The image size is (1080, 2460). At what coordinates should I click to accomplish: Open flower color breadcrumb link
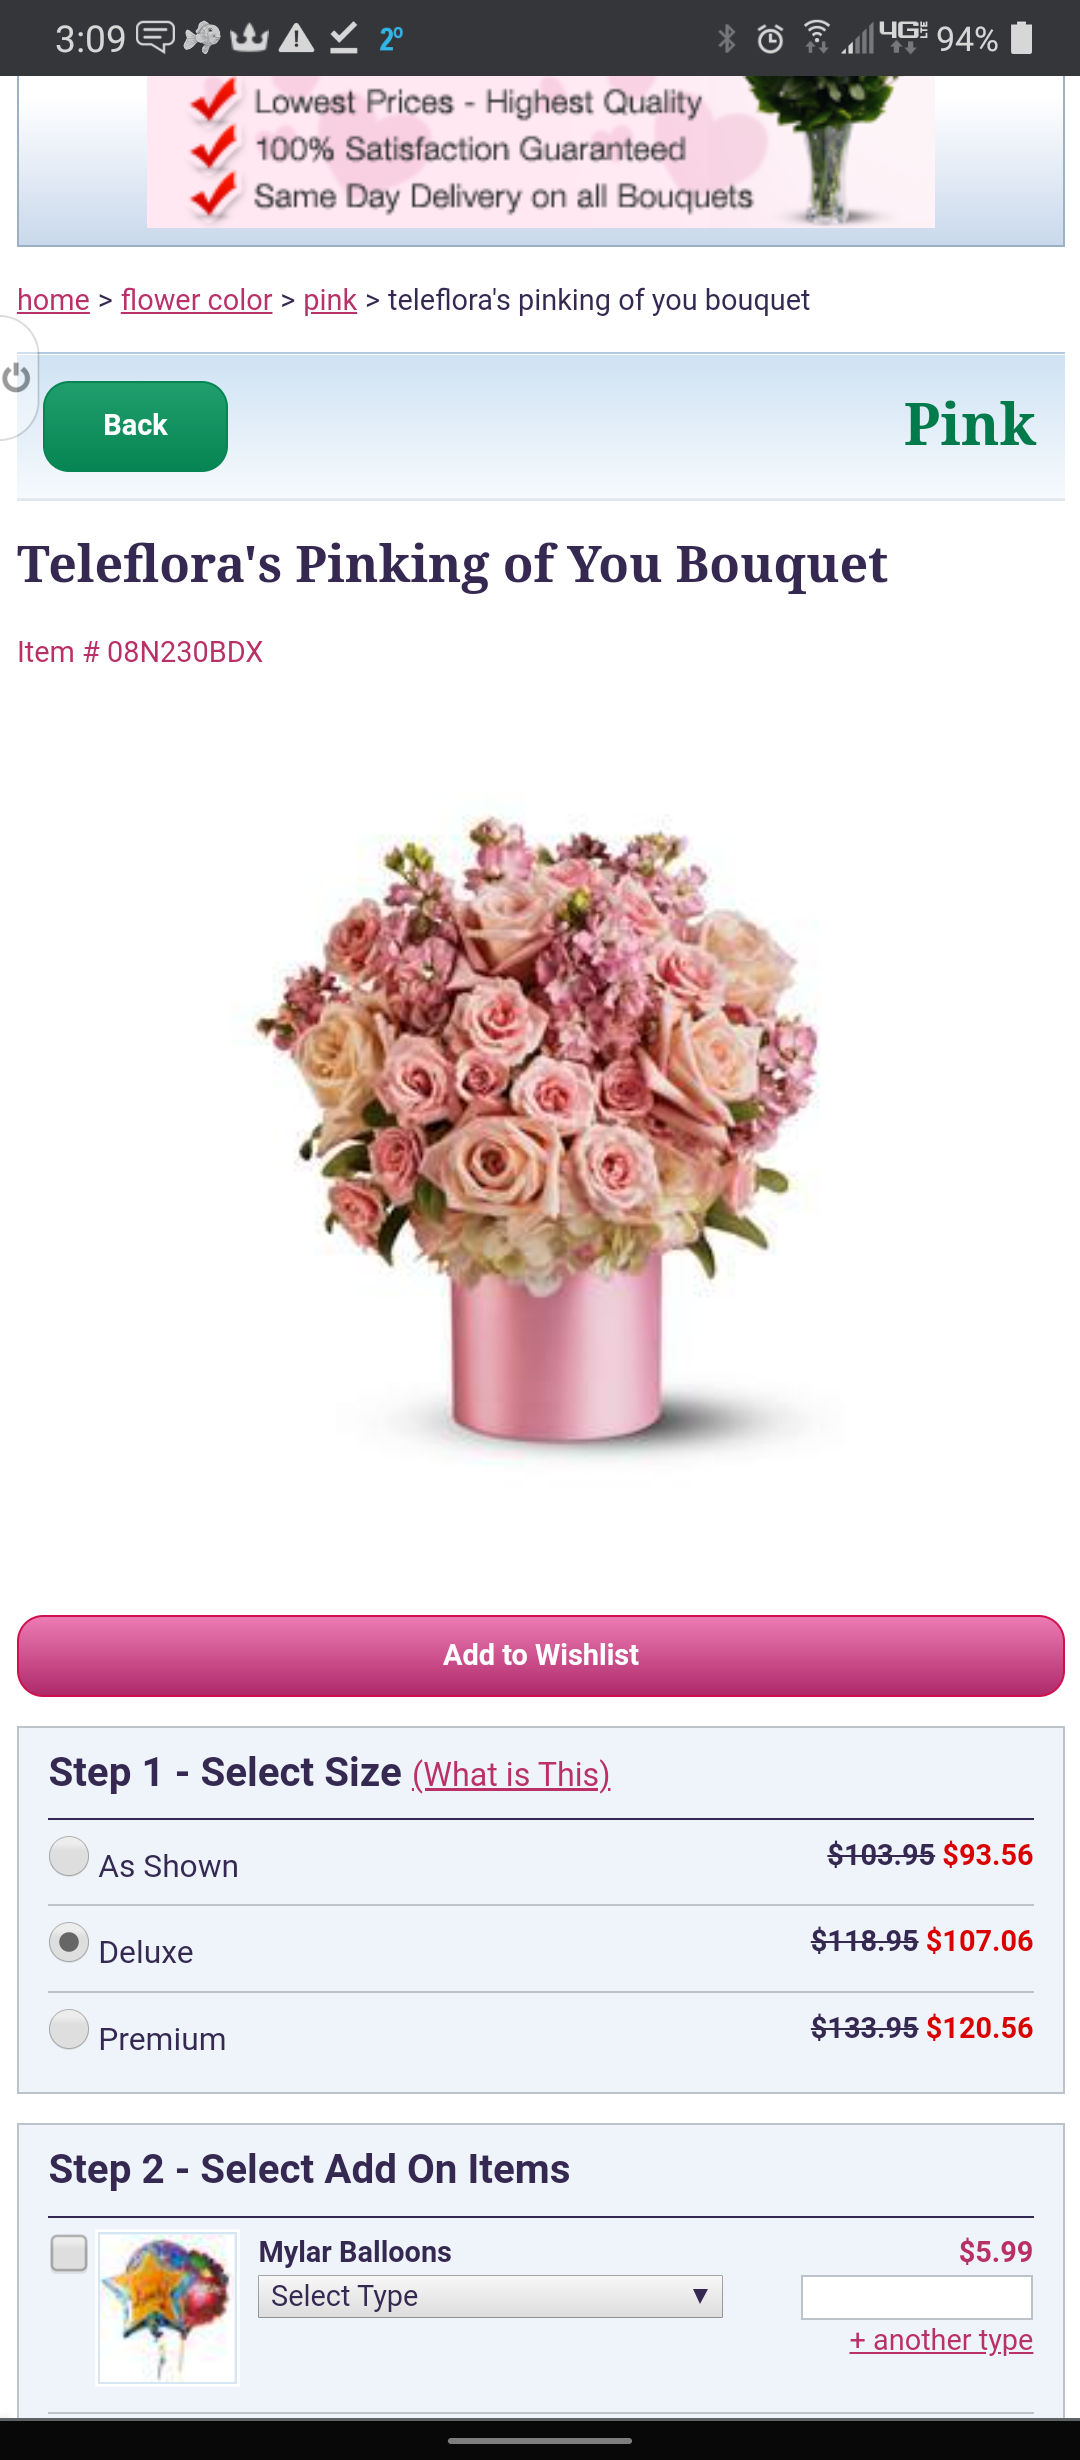pos(196,300)
